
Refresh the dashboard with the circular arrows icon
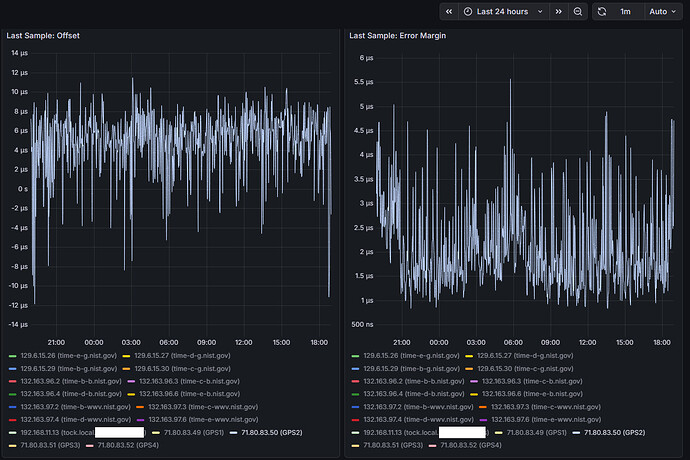tap(602, 12)
